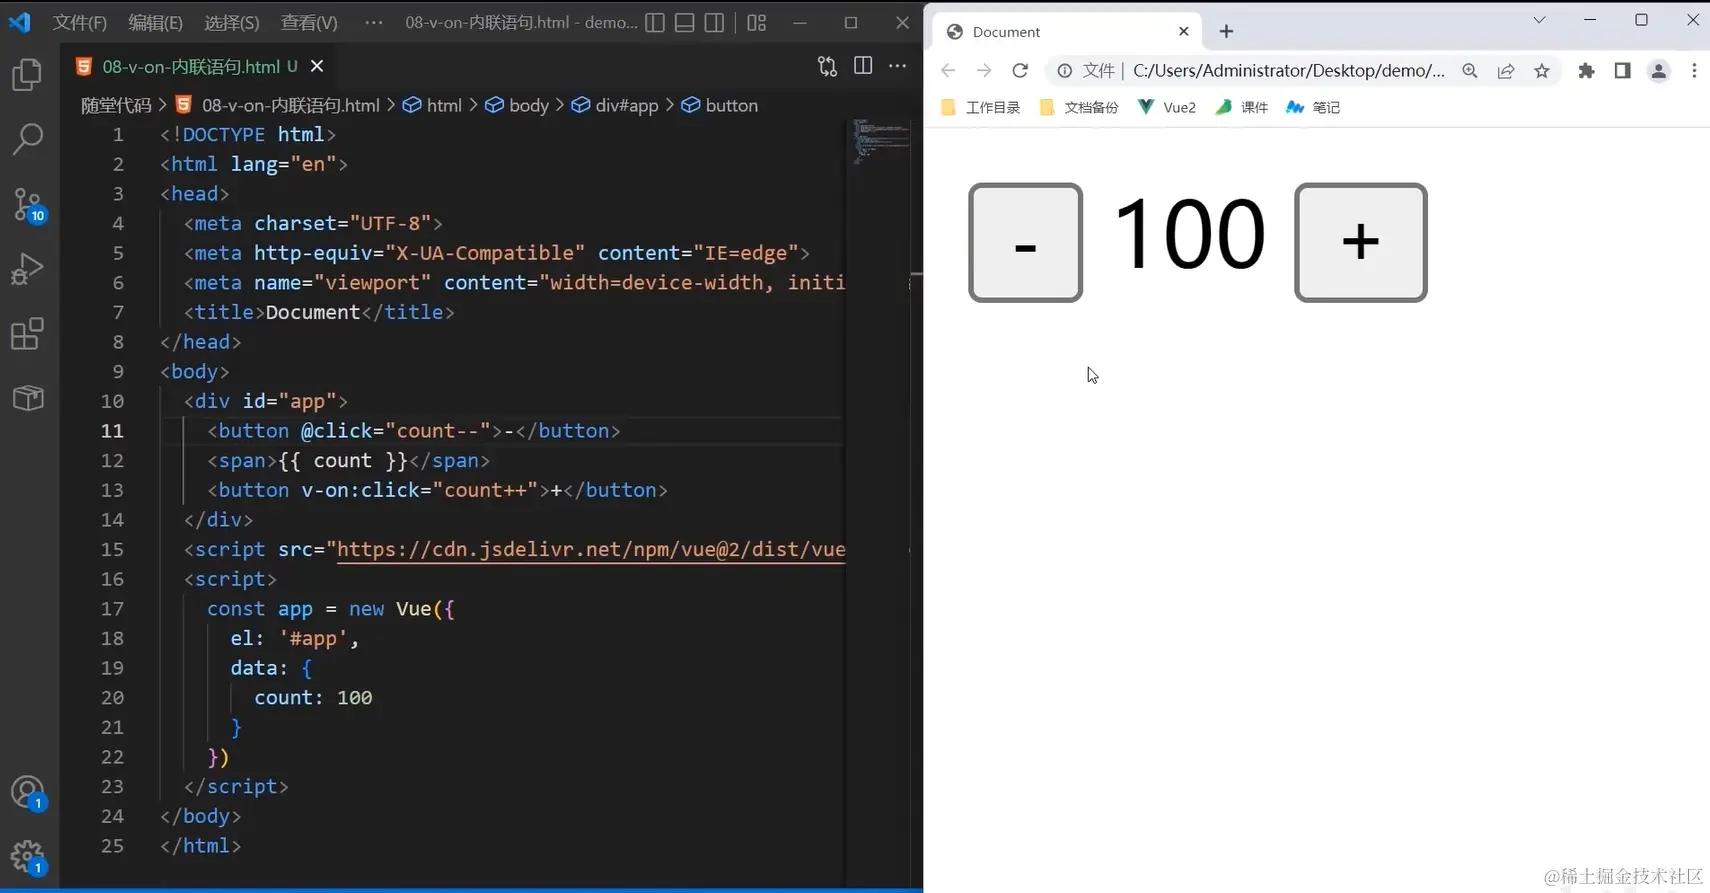Open Source Control view with 10 changes
This screenshot has width=1710, height=893.
point(27,205)
